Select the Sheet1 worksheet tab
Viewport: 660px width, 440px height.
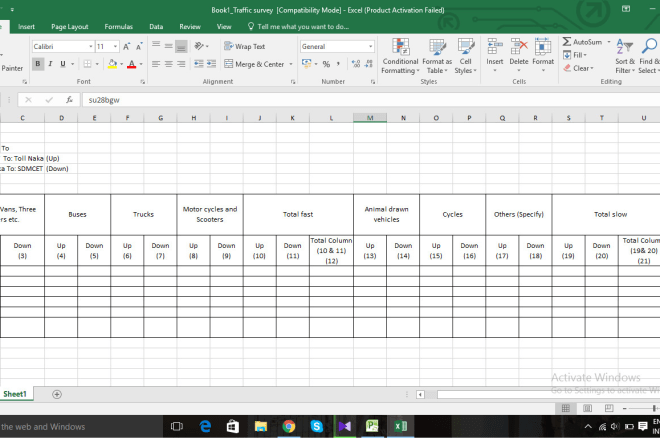(x=16, y=394)
